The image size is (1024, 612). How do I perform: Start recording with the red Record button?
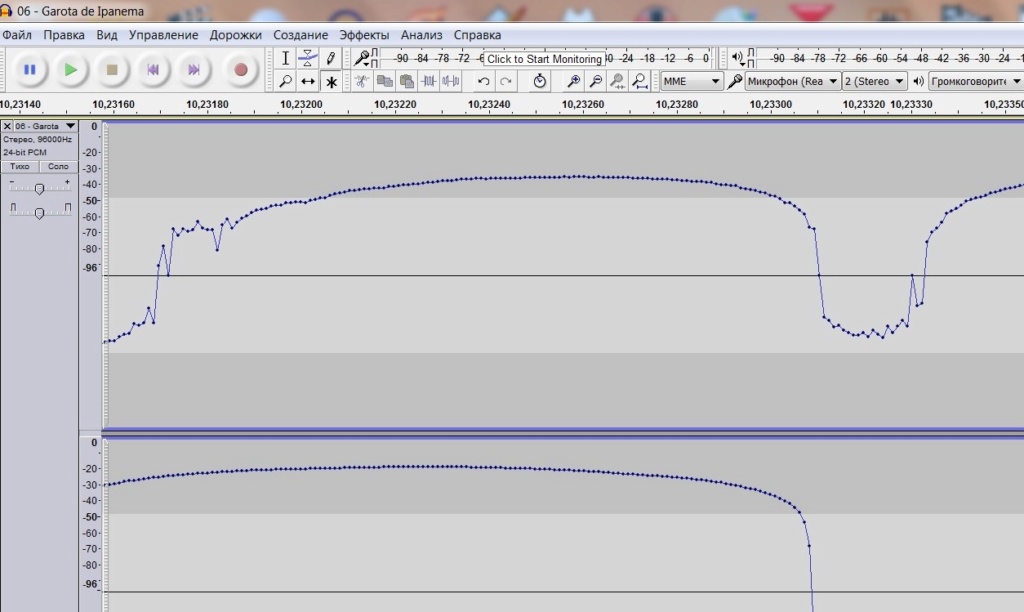pyautogui.click(x=240, y=70)
